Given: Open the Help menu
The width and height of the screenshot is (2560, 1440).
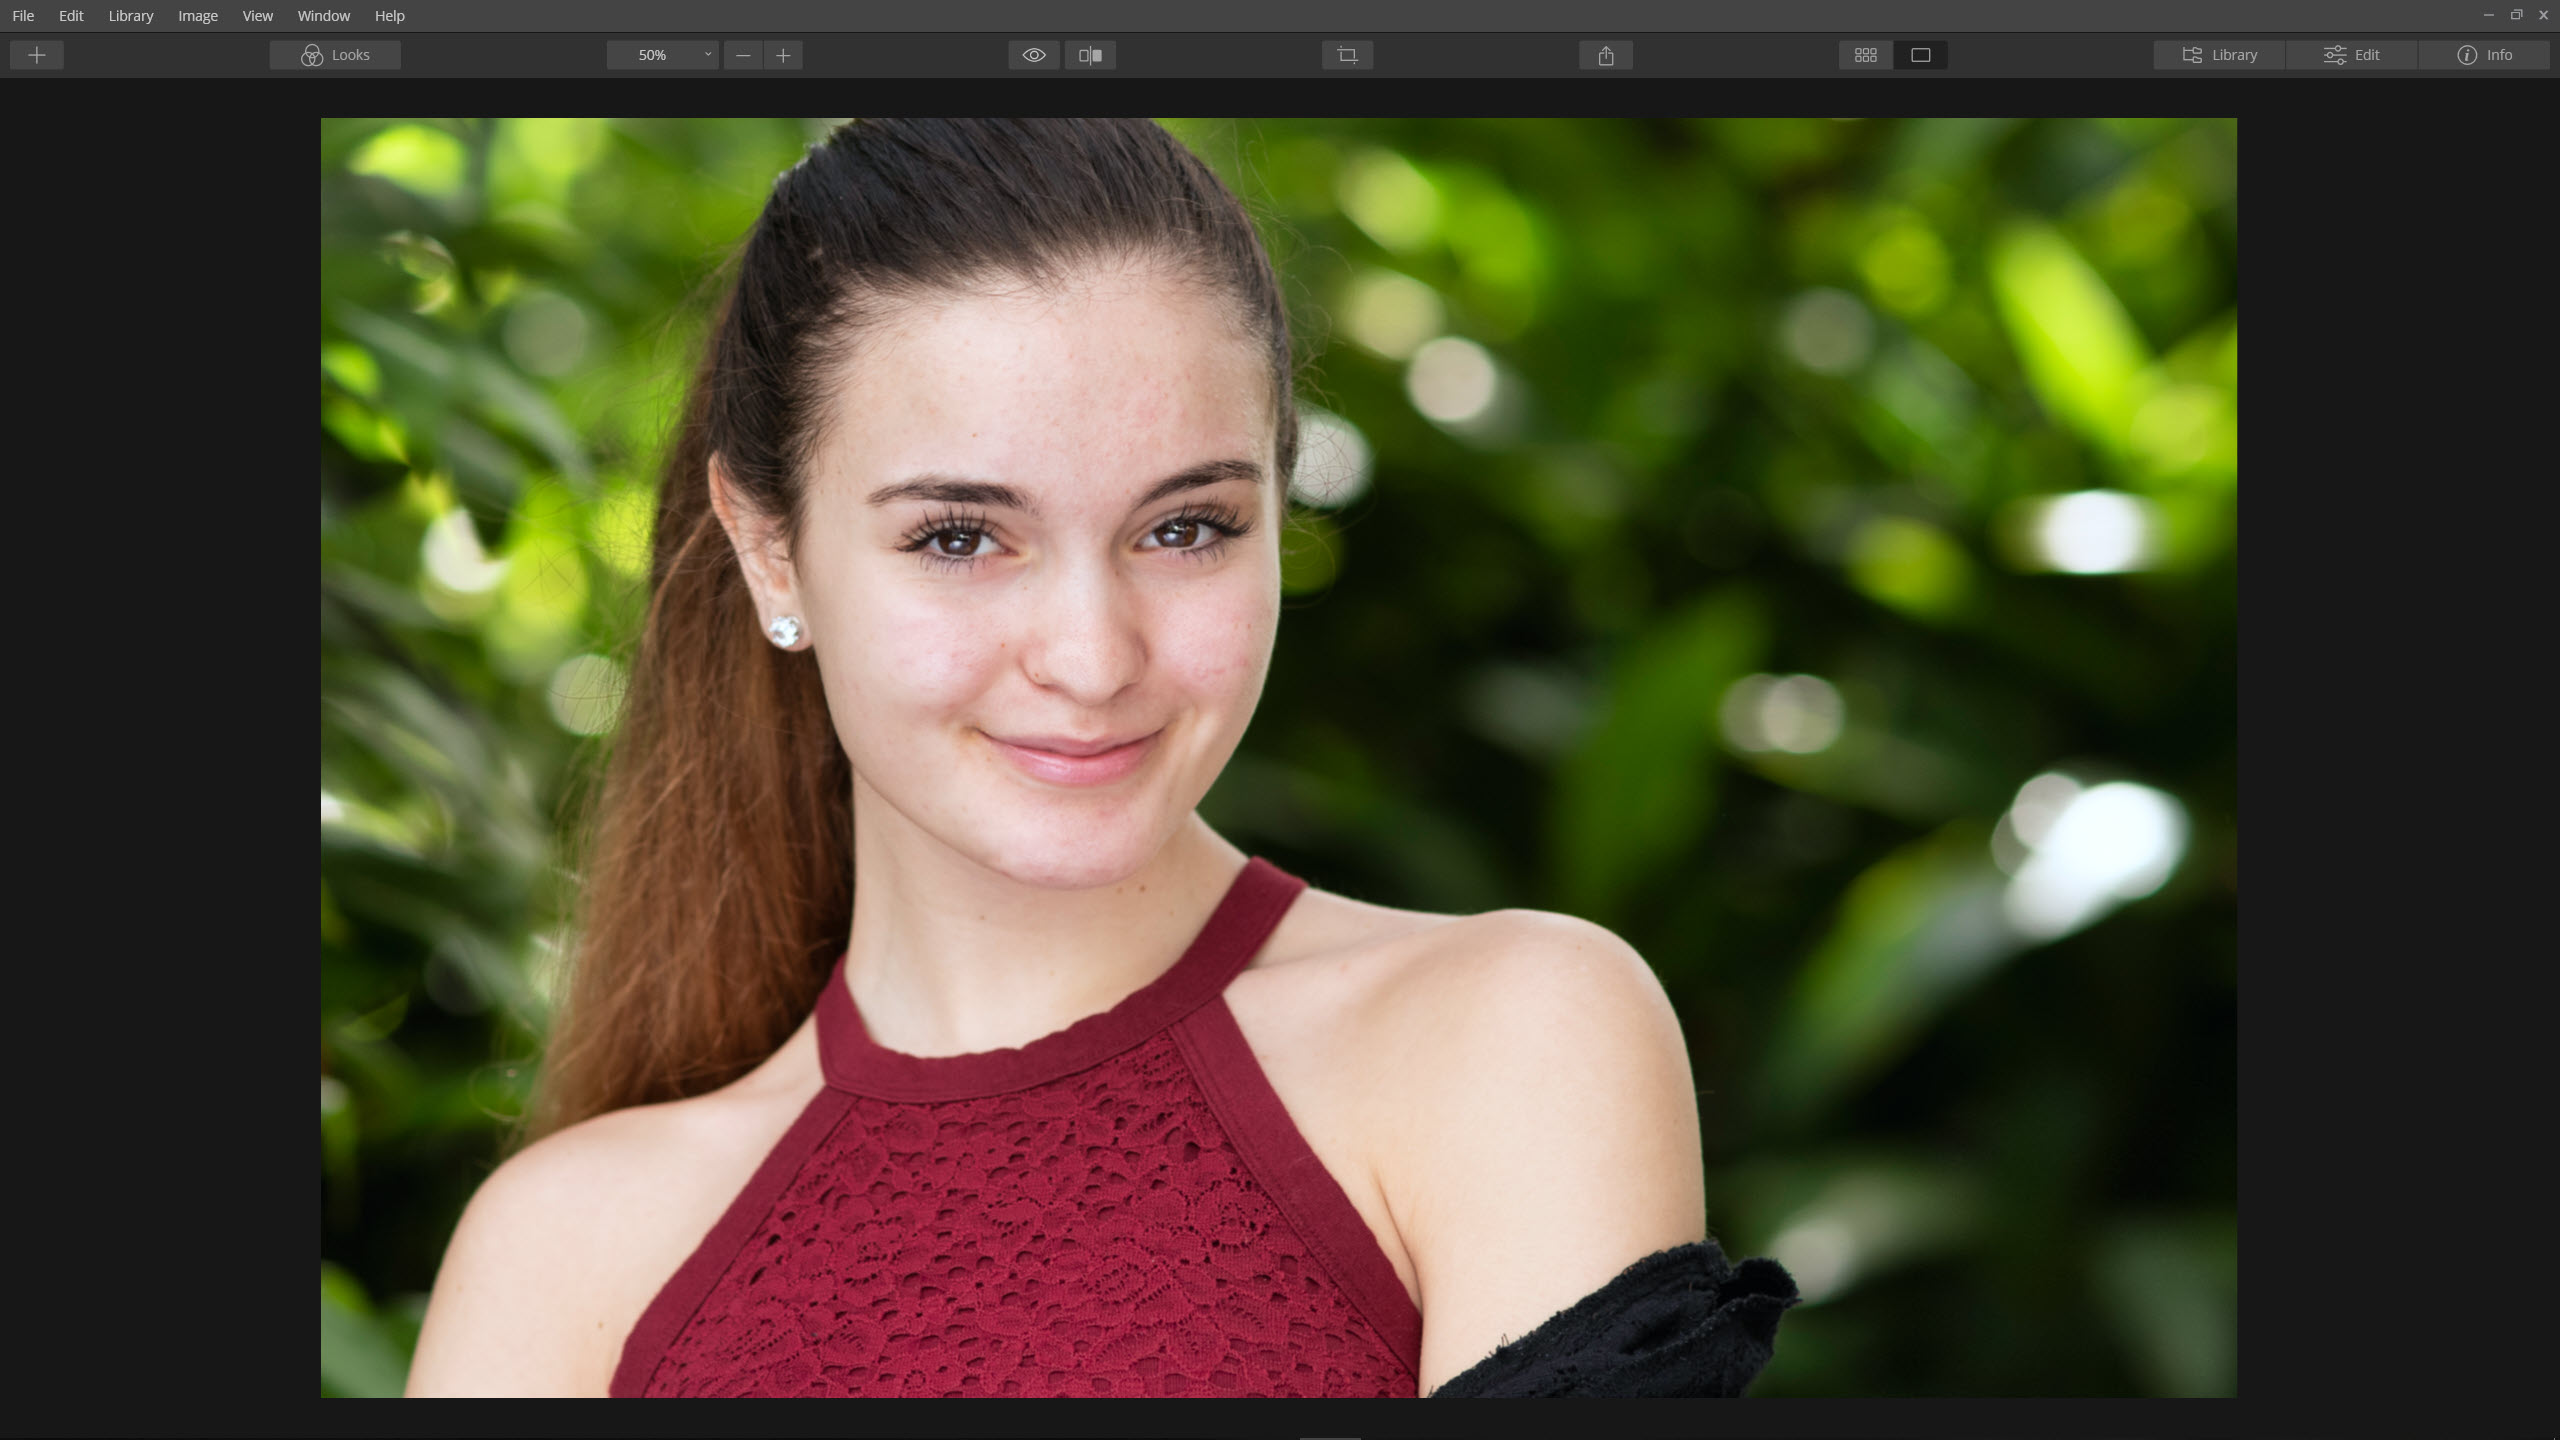Looking at the screenshot, I should pos(389,16).
